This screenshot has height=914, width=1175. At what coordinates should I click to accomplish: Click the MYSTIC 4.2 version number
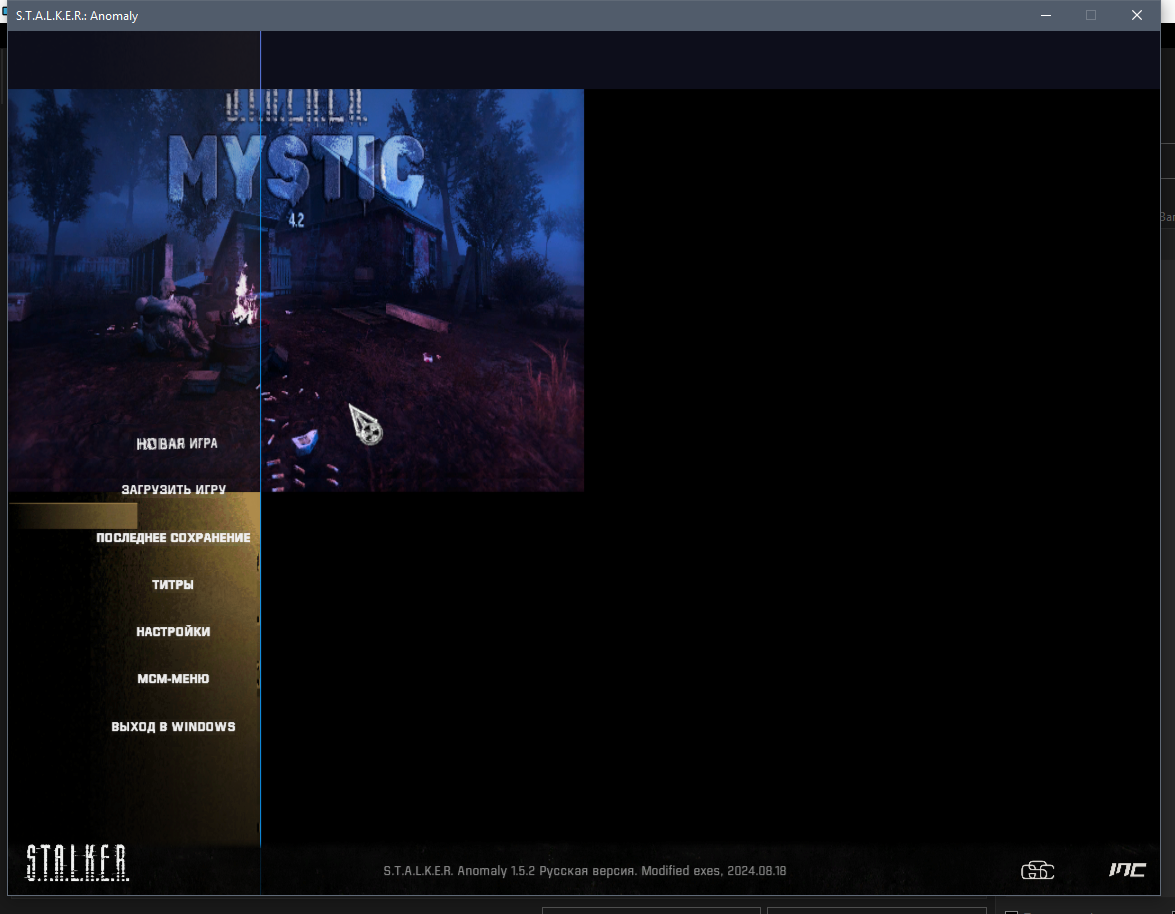coord(297,220)
